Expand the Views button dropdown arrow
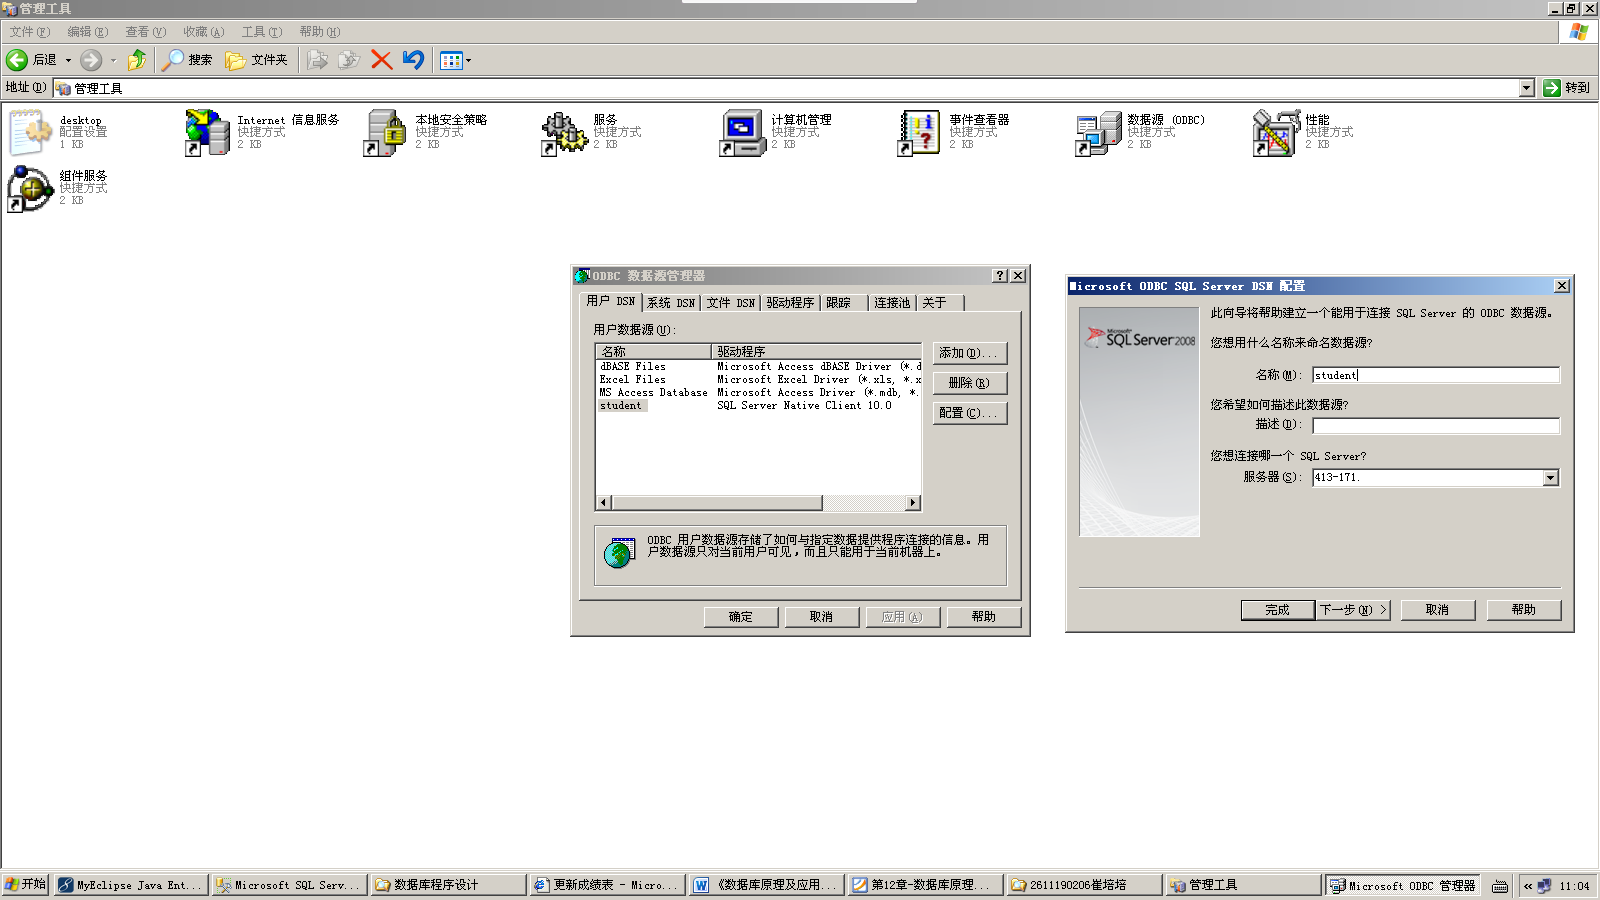Screen dimensions: 1600x900 [468, 60]
